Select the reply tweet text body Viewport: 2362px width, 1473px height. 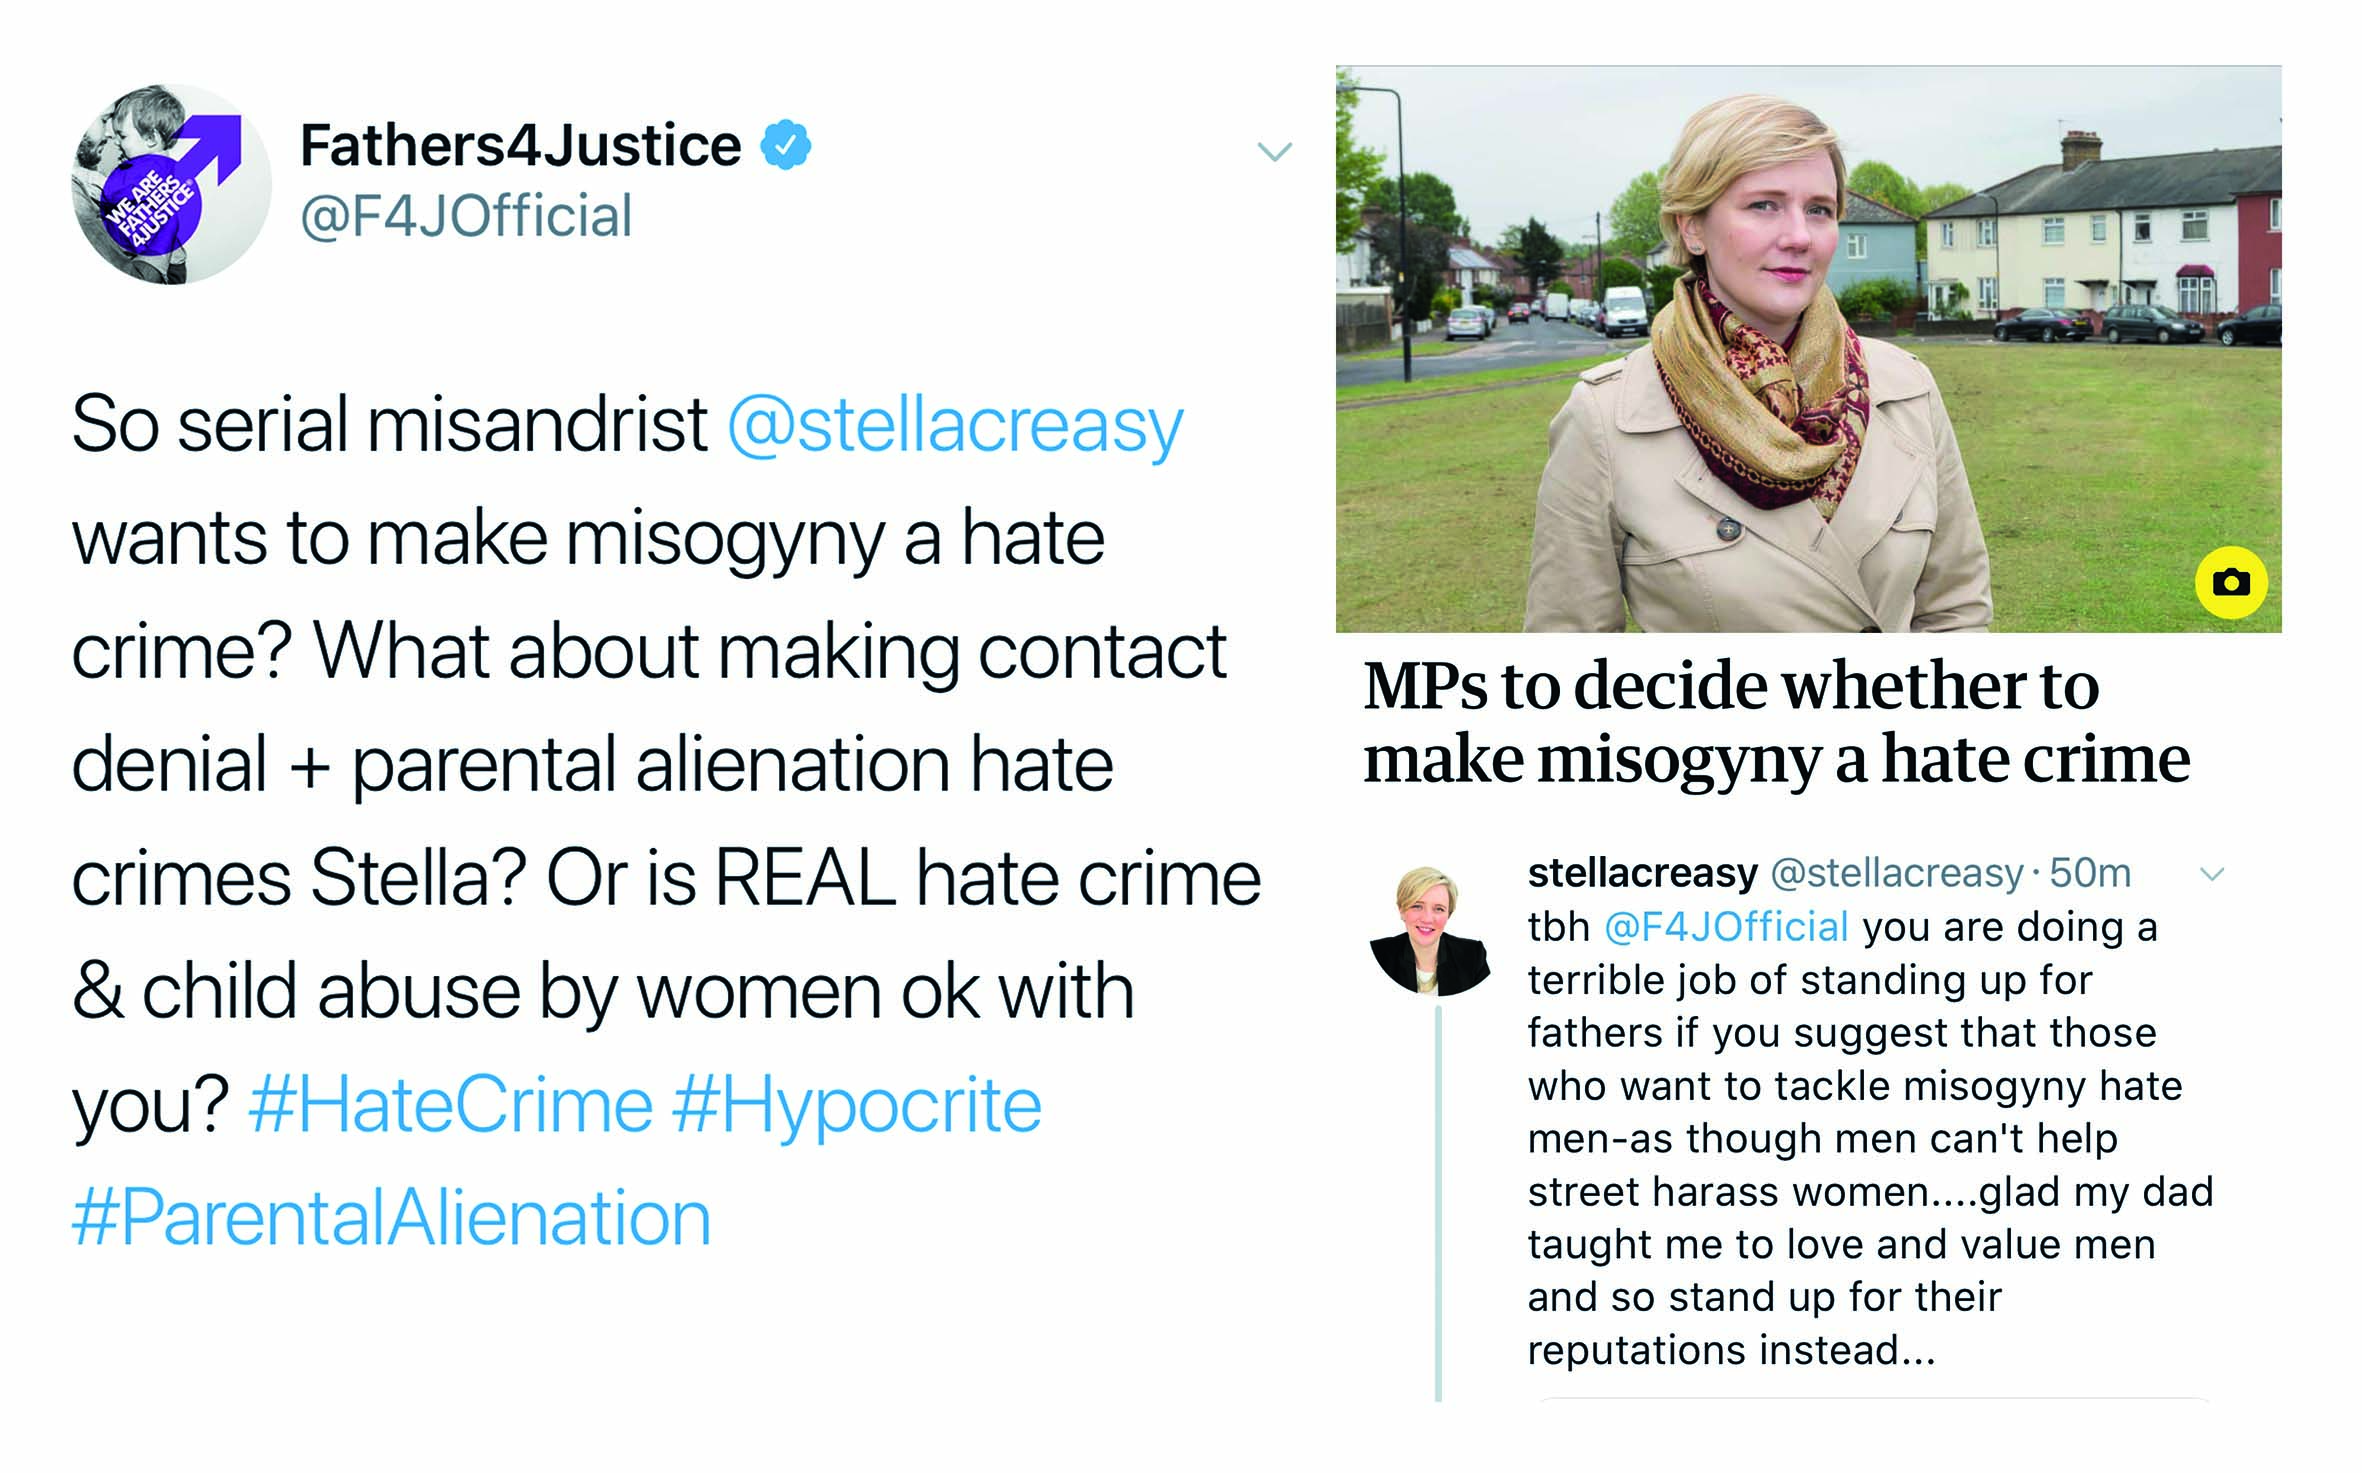tap(1870, 1138)
